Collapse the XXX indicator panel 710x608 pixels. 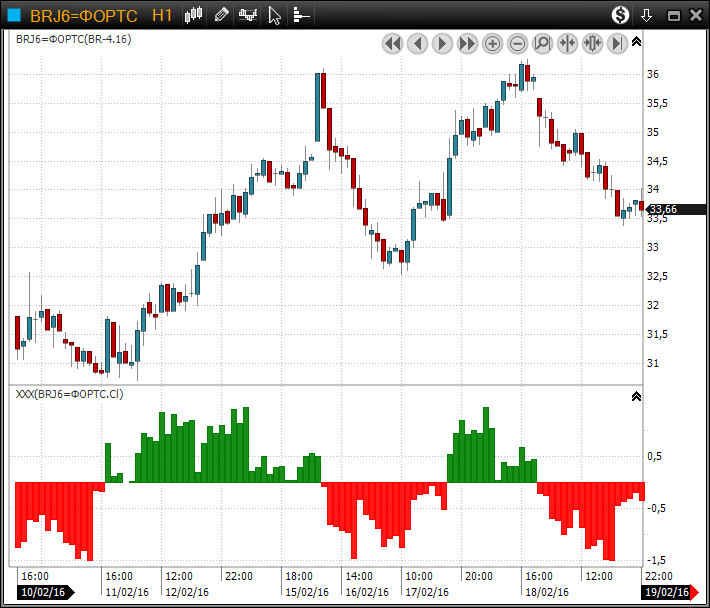click(x=636, y=396)
